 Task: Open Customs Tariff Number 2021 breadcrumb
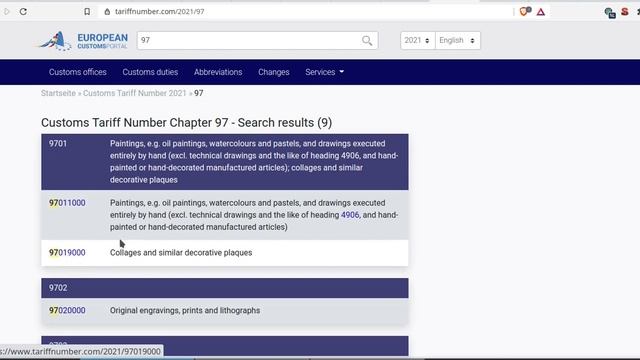pos(135,93)
